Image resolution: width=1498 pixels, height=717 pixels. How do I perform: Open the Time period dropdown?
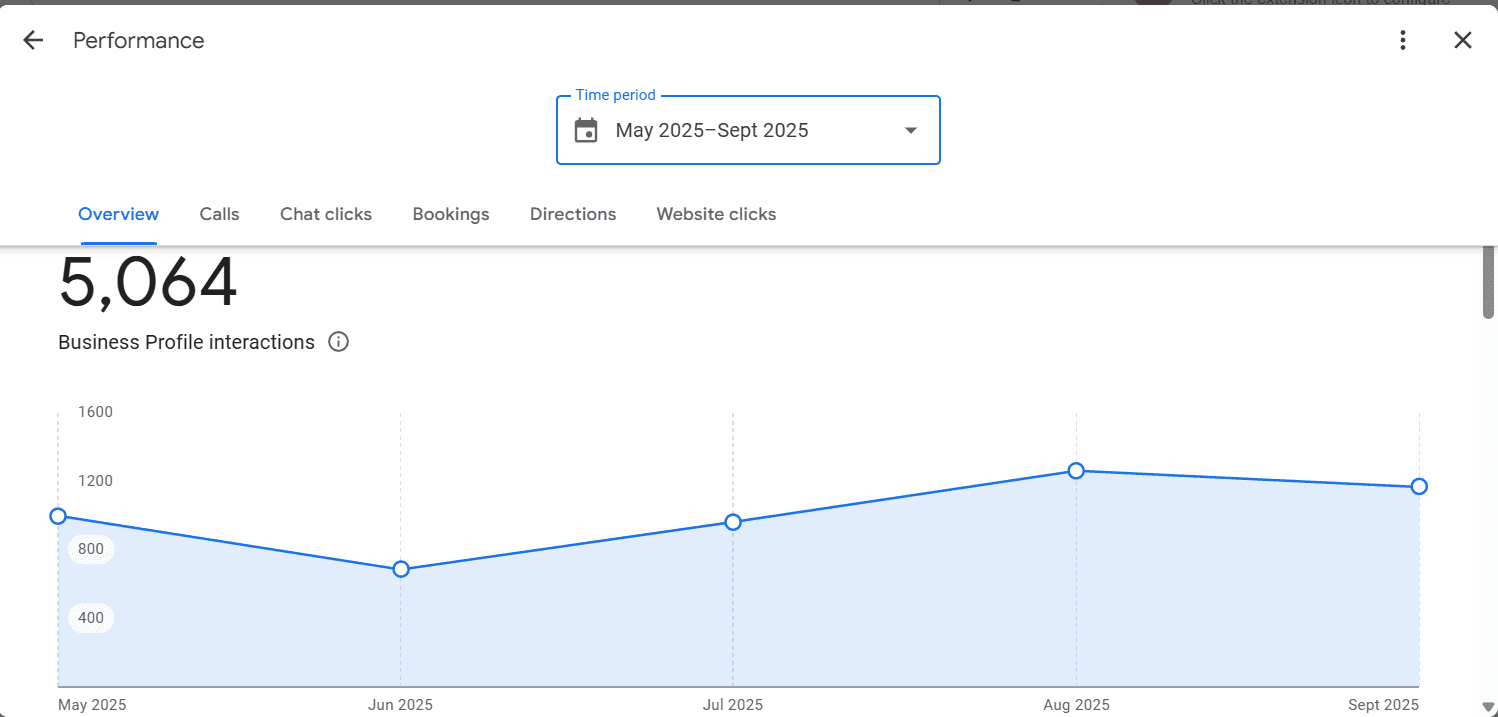click(748, 130)
